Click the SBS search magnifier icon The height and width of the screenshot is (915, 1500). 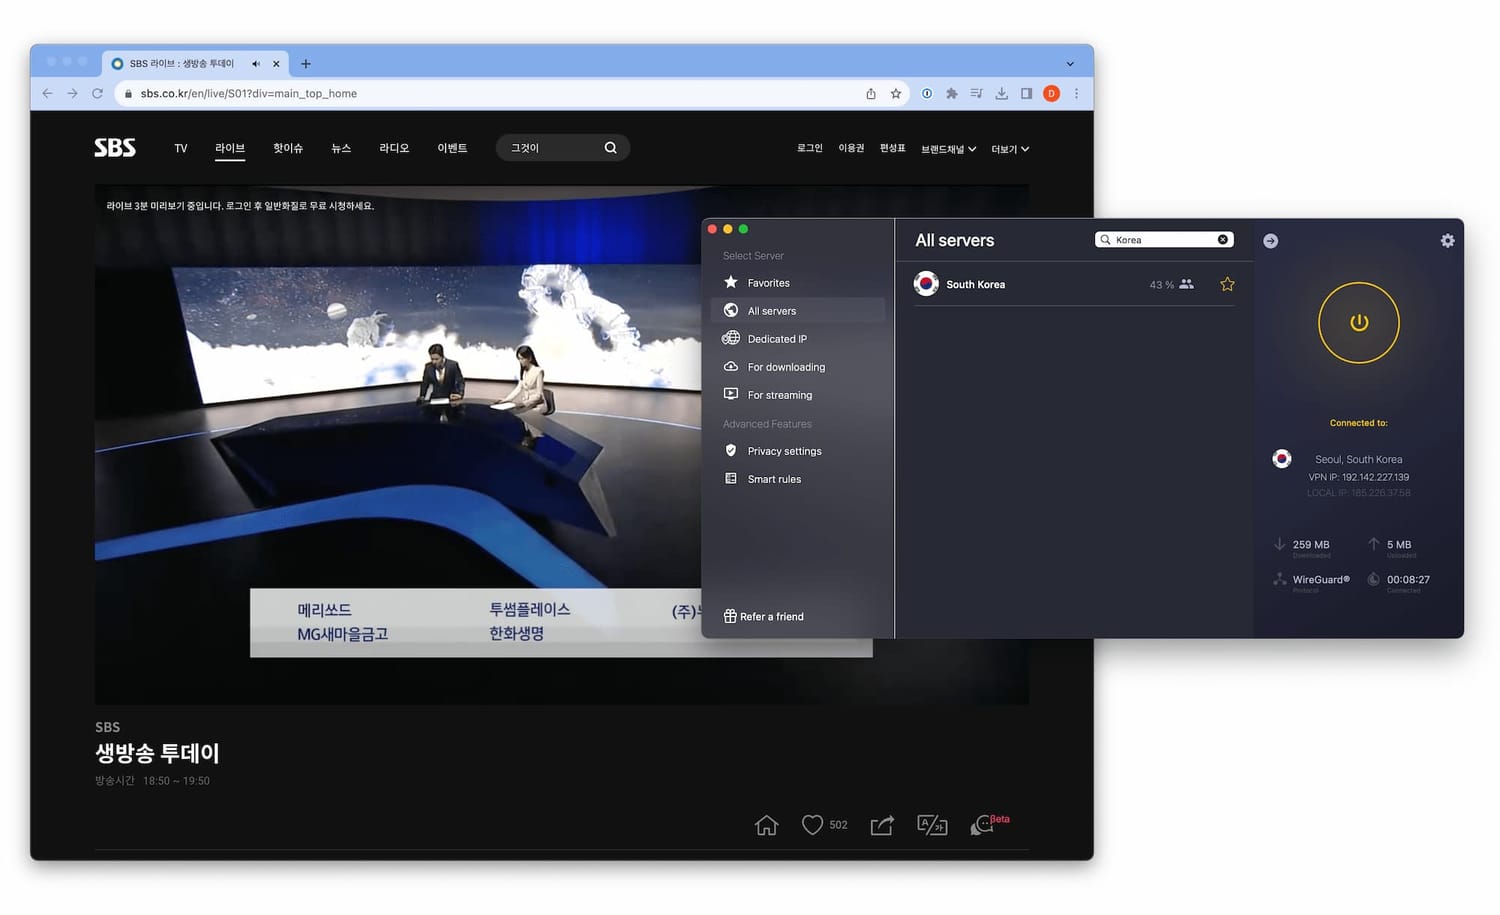[x=611, y=148]
